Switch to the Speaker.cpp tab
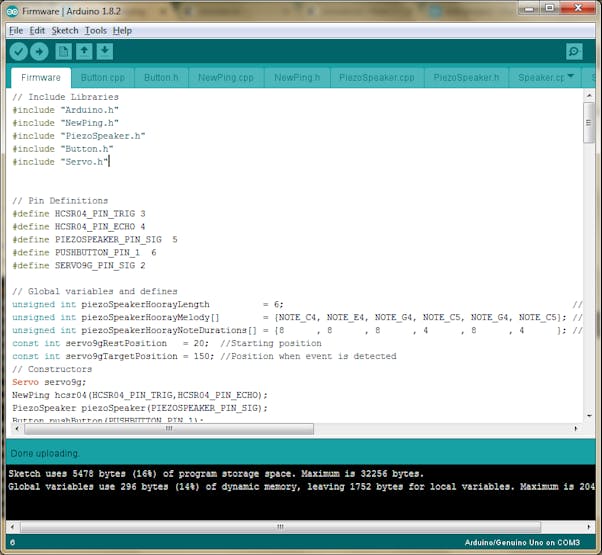This screenshot has width=602, height=555. click(541, 78)
